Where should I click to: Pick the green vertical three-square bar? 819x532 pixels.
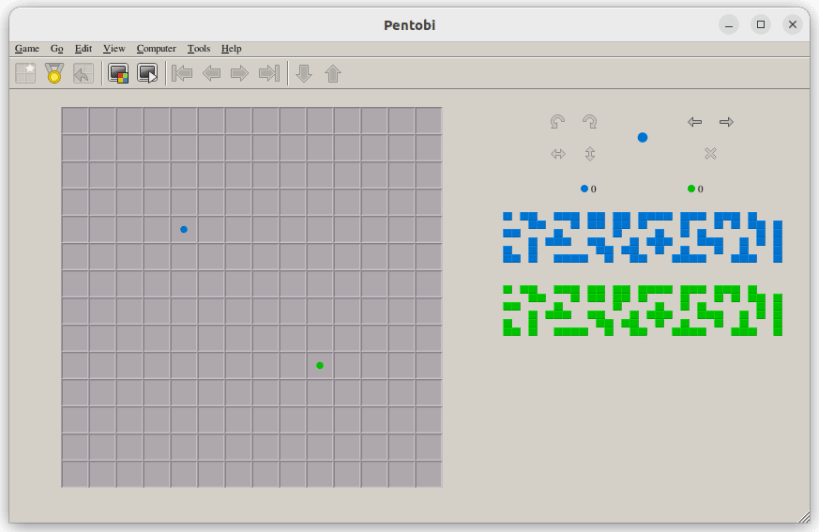pos(533,323)
